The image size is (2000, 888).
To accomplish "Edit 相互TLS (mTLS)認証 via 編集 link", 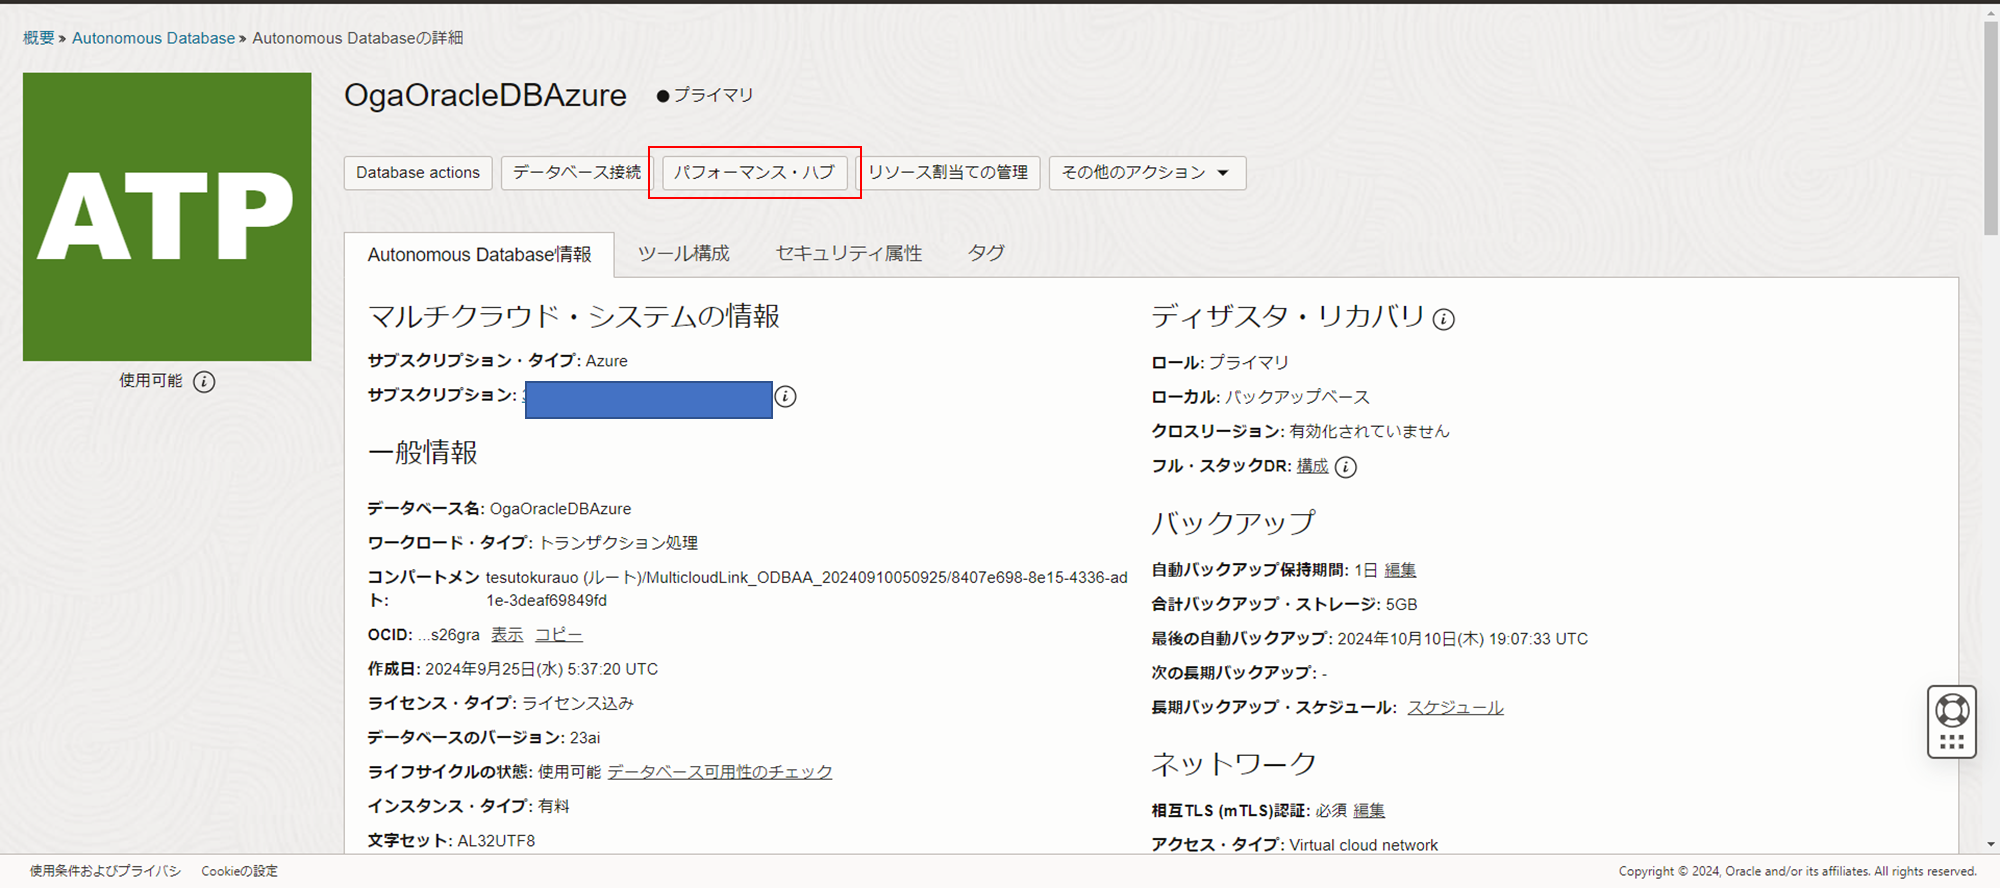I will [x=1369, y=811].
